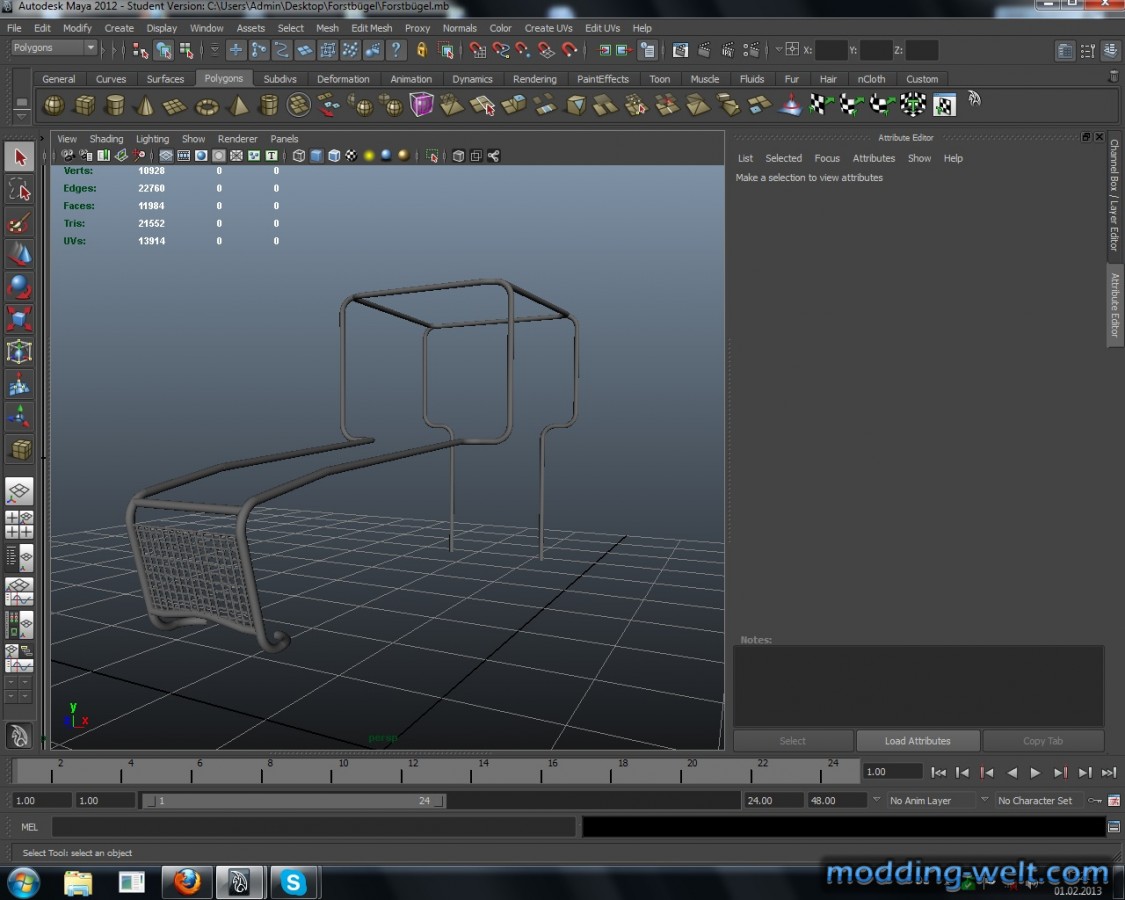The image size is (1125, 900).
Task: Open animation preferences icon
Action: tap(1114, 800)
